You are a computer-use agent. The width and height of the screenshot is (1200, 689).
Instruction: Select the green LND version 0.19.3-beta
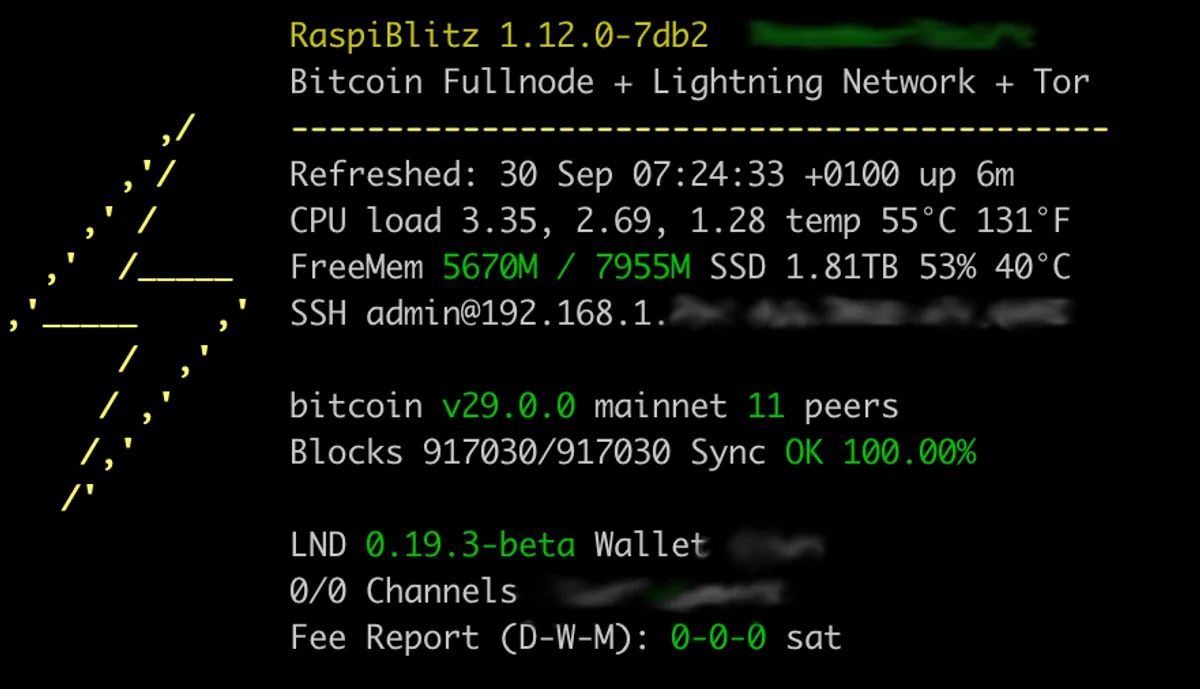coord(470,545)
